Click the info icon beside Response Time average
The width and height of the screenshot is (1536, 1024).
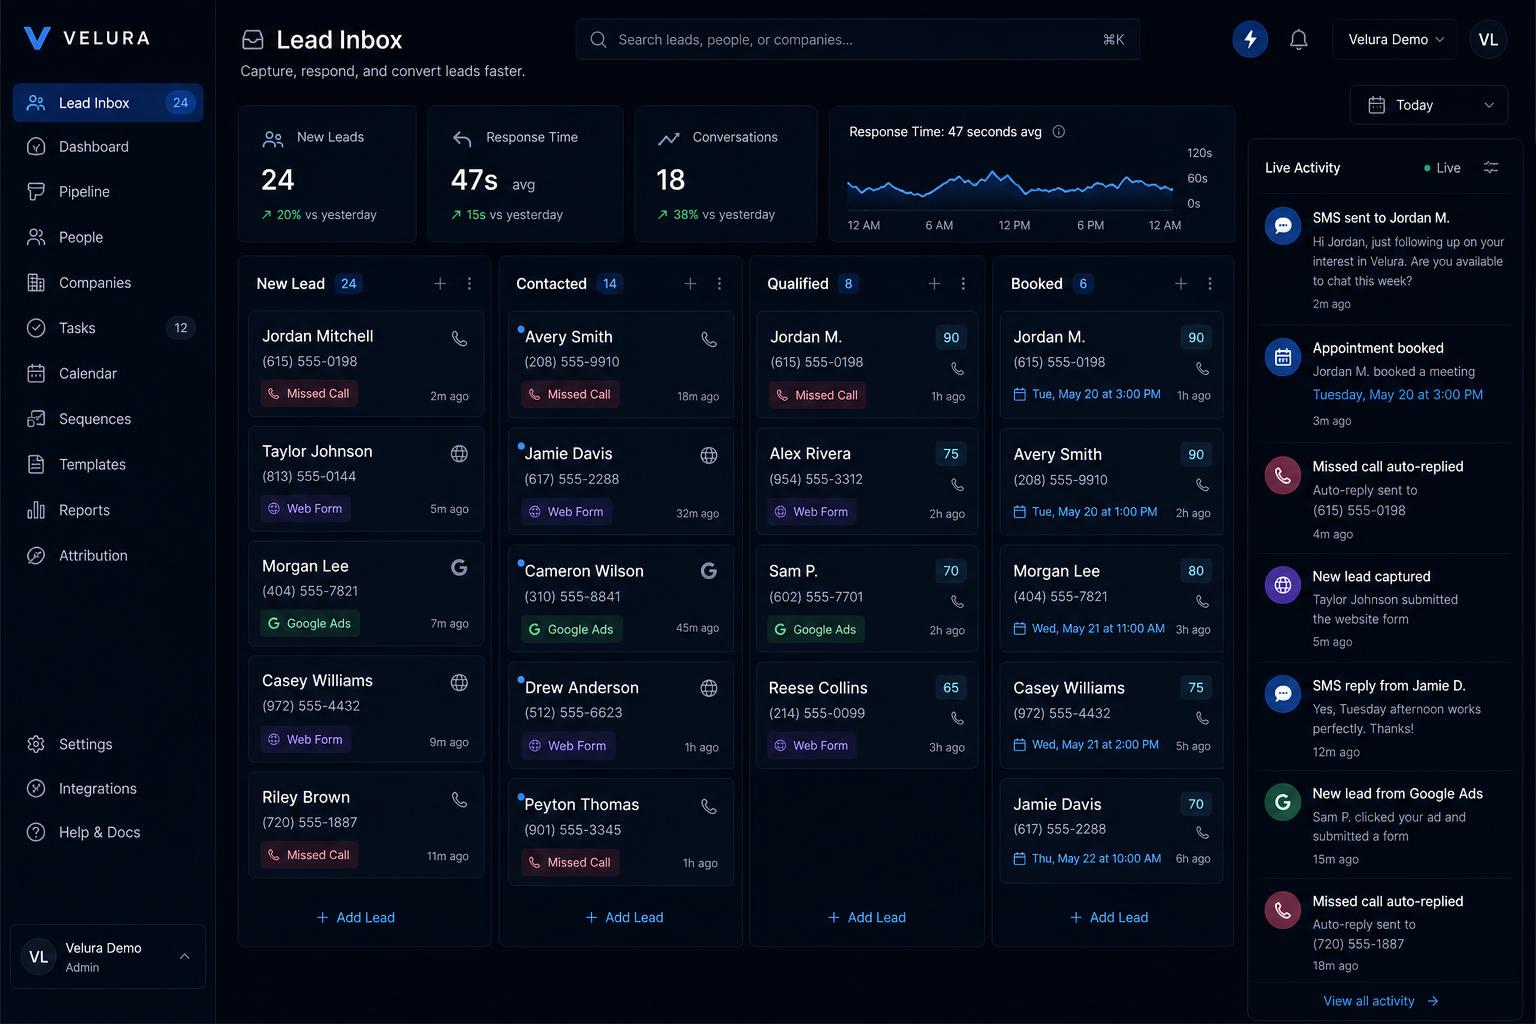(x=1059, y=132)
